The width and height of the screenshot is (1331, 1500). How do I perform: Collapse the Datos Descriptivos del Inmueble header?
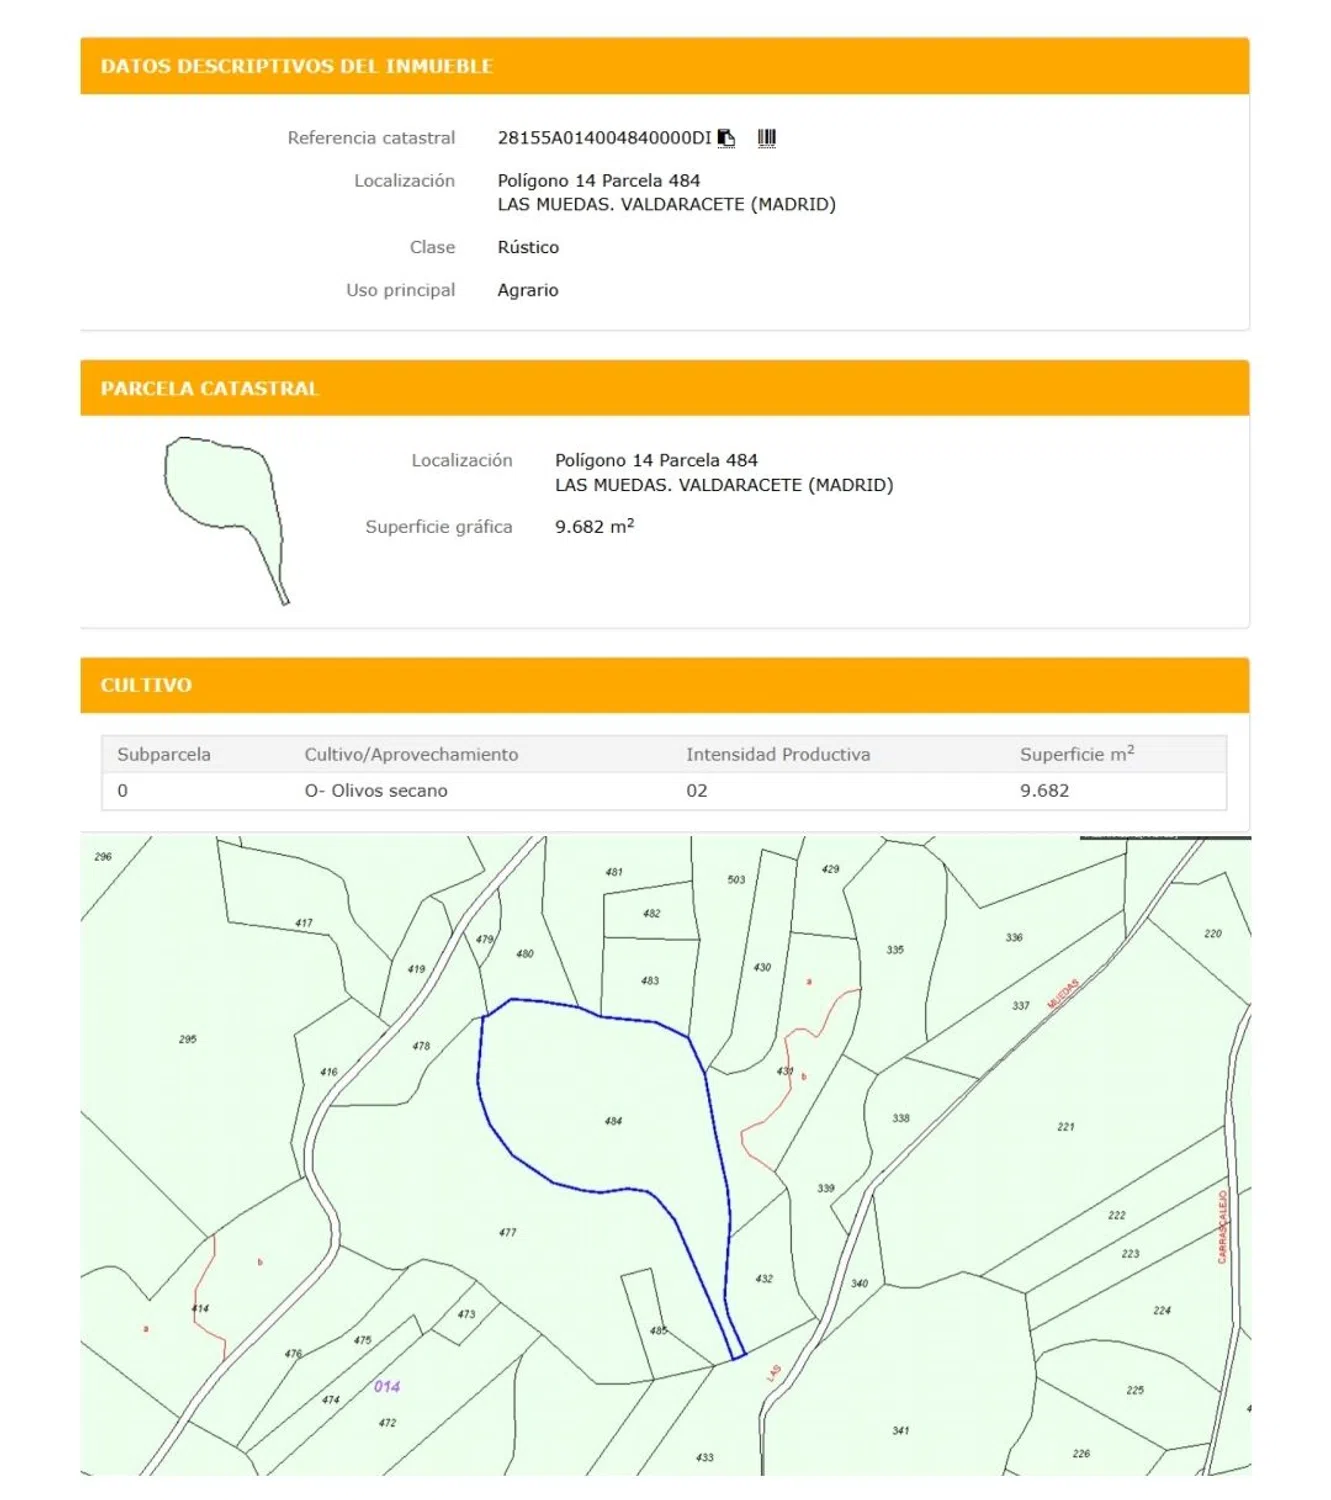click(x=664, y=66)
